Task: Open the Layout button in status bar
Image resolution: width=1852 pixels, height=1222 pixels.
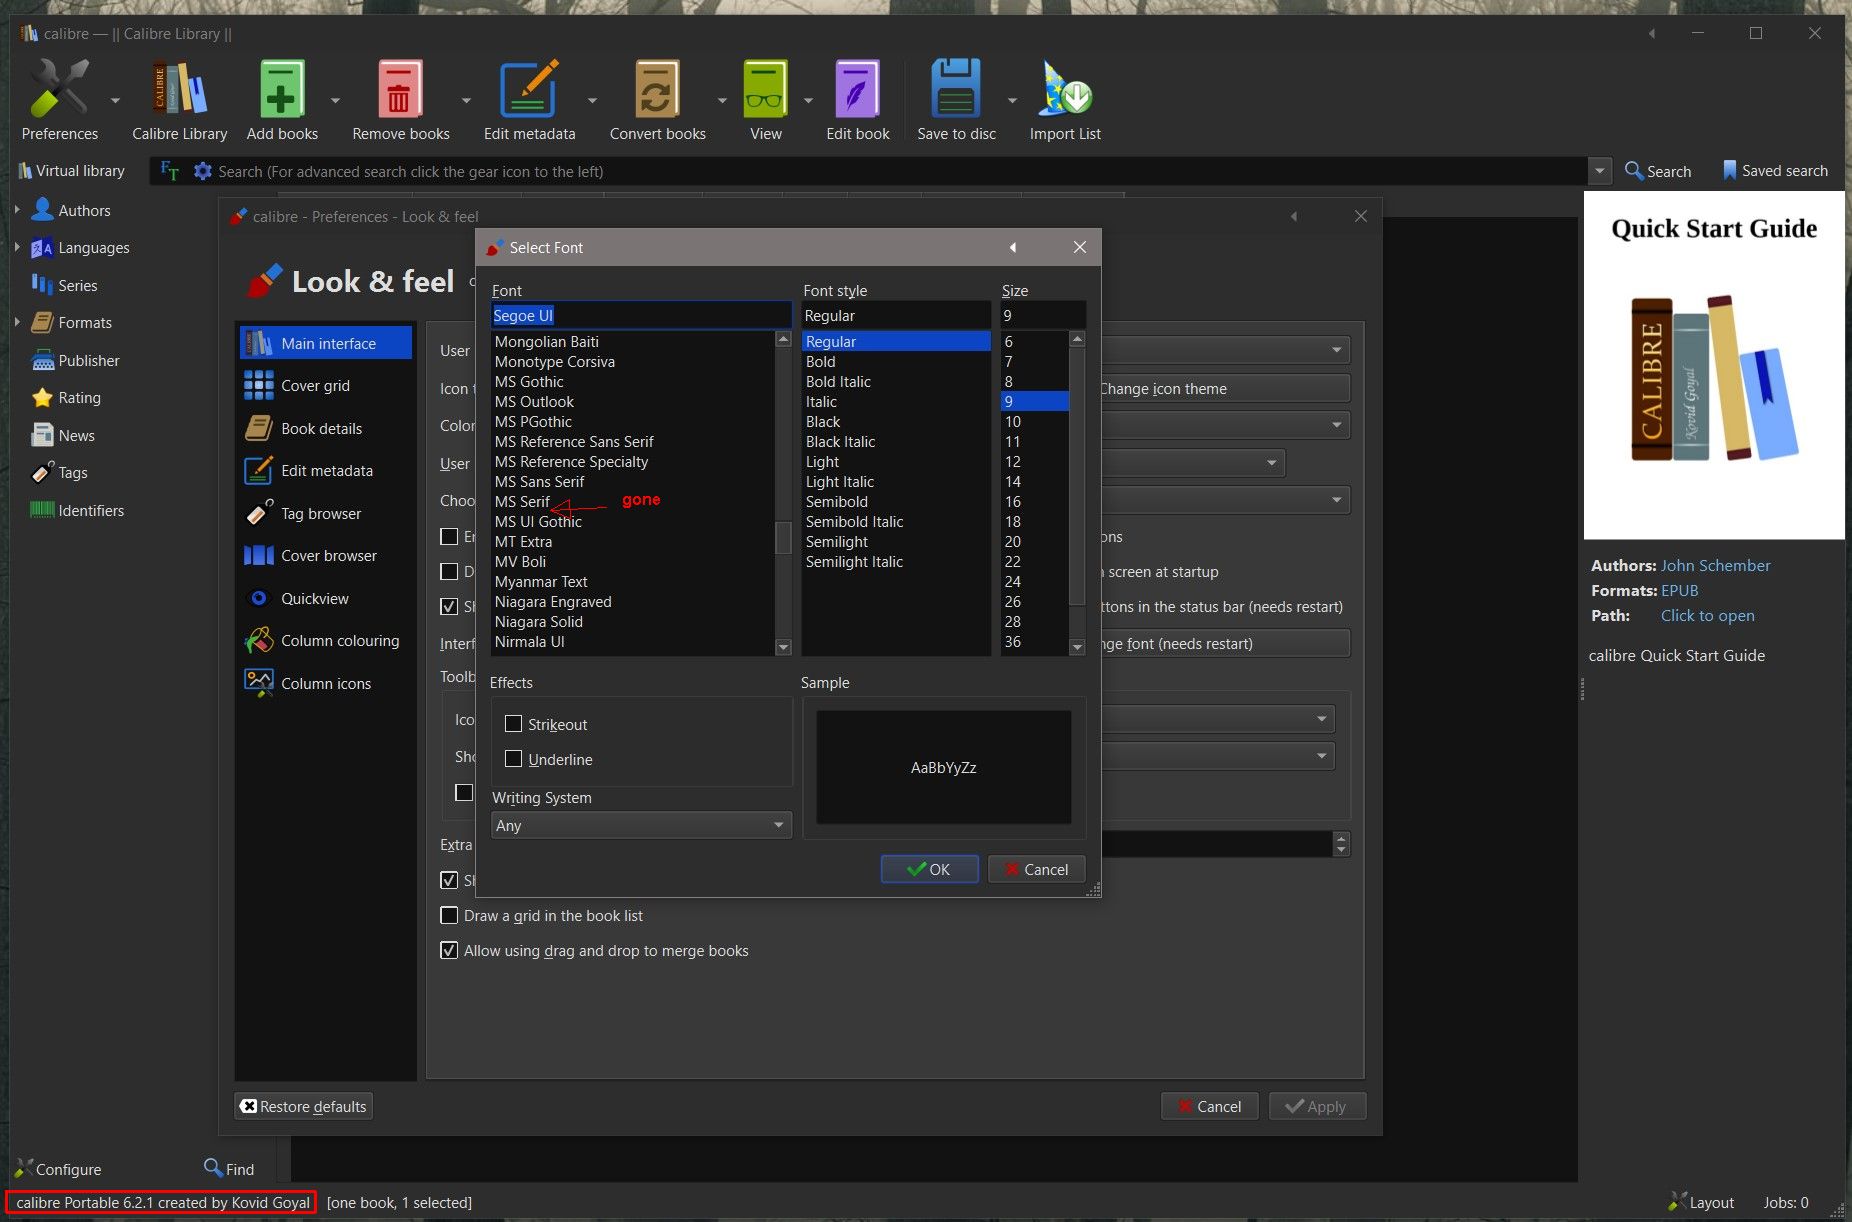Action: coord(1701,1202)
